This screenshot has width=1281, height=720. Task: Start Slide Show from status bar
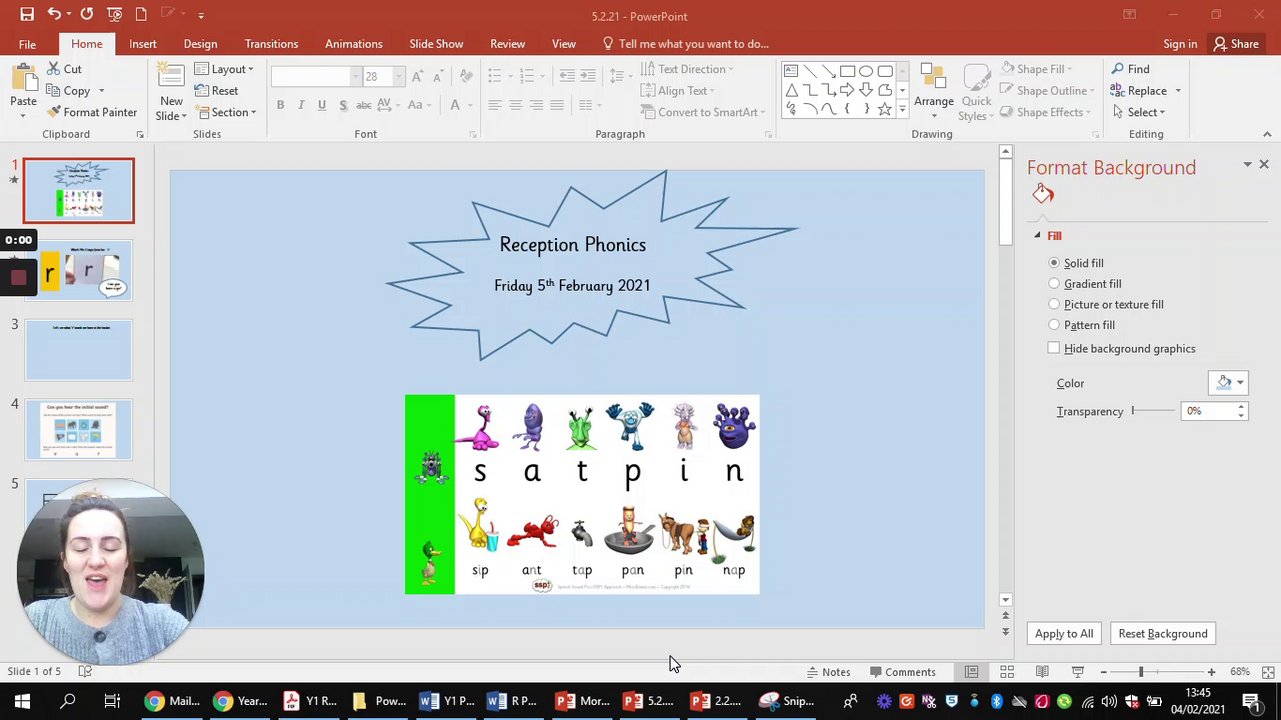1077,672
